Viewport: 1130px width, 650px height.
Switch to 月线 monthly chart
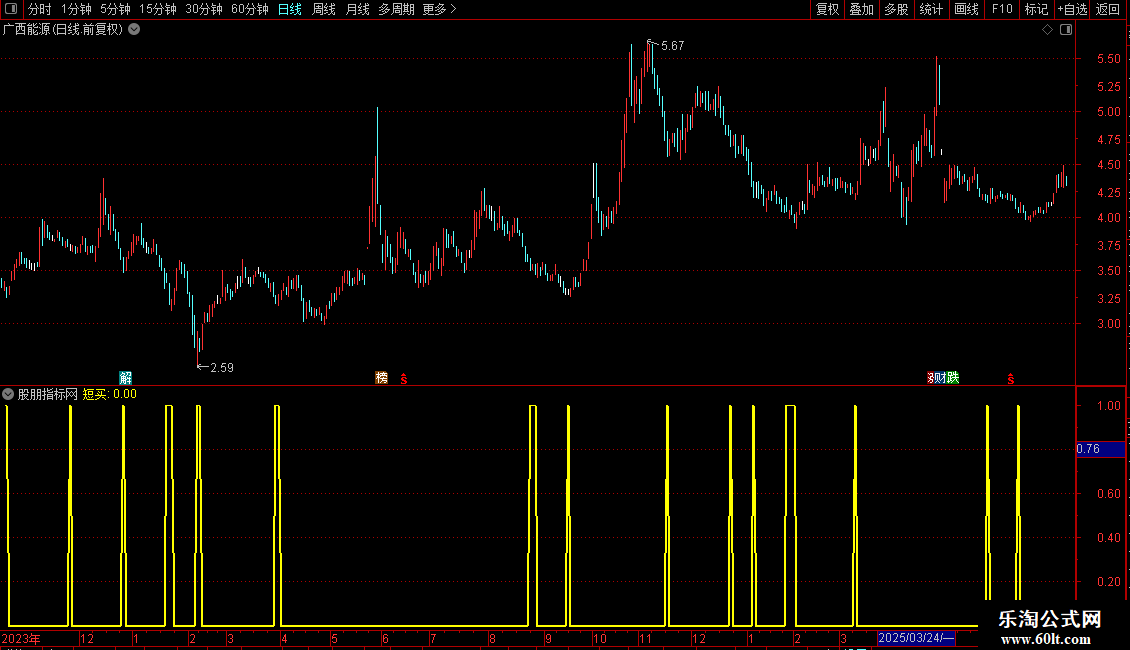pos(357,9)
